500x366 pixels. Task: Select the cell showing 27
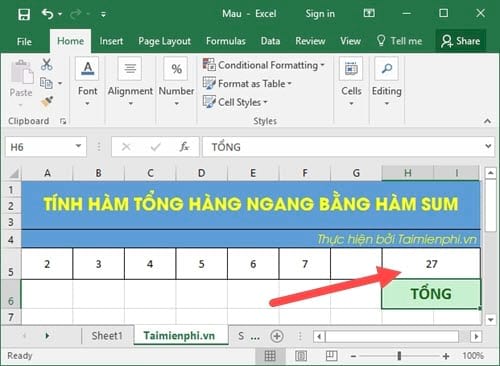pyautogui.click(x=431, y=264)
